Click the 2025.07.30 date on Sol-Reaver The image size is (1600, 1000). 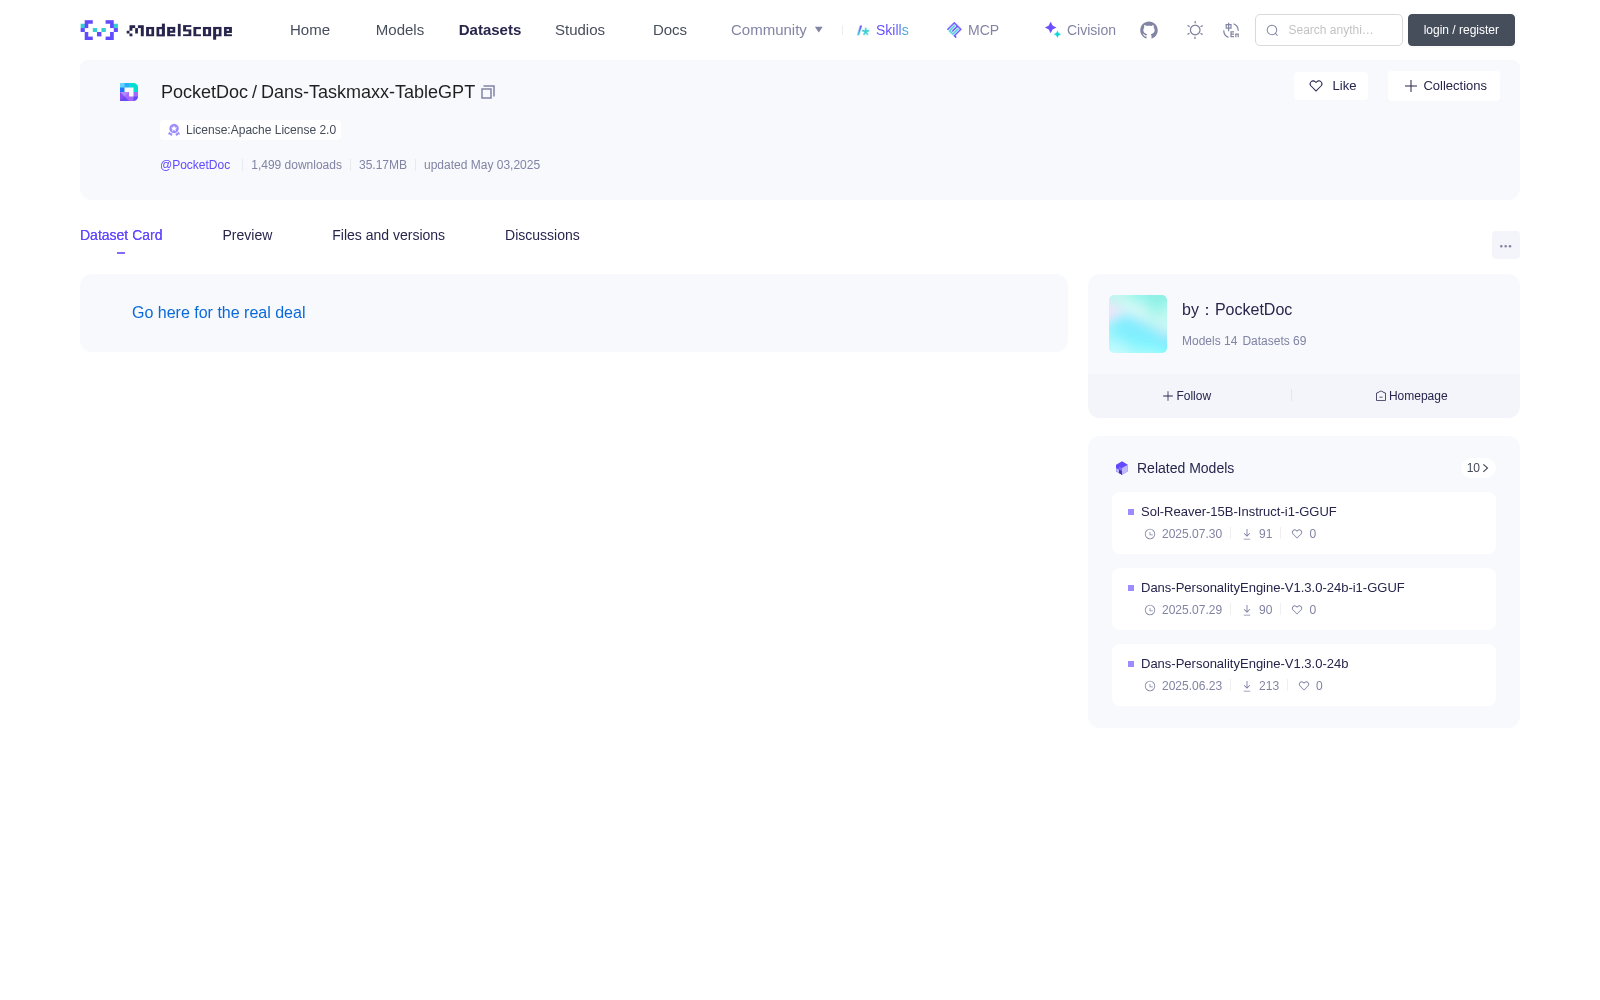pyautogui.click(x=1192, y=534)
